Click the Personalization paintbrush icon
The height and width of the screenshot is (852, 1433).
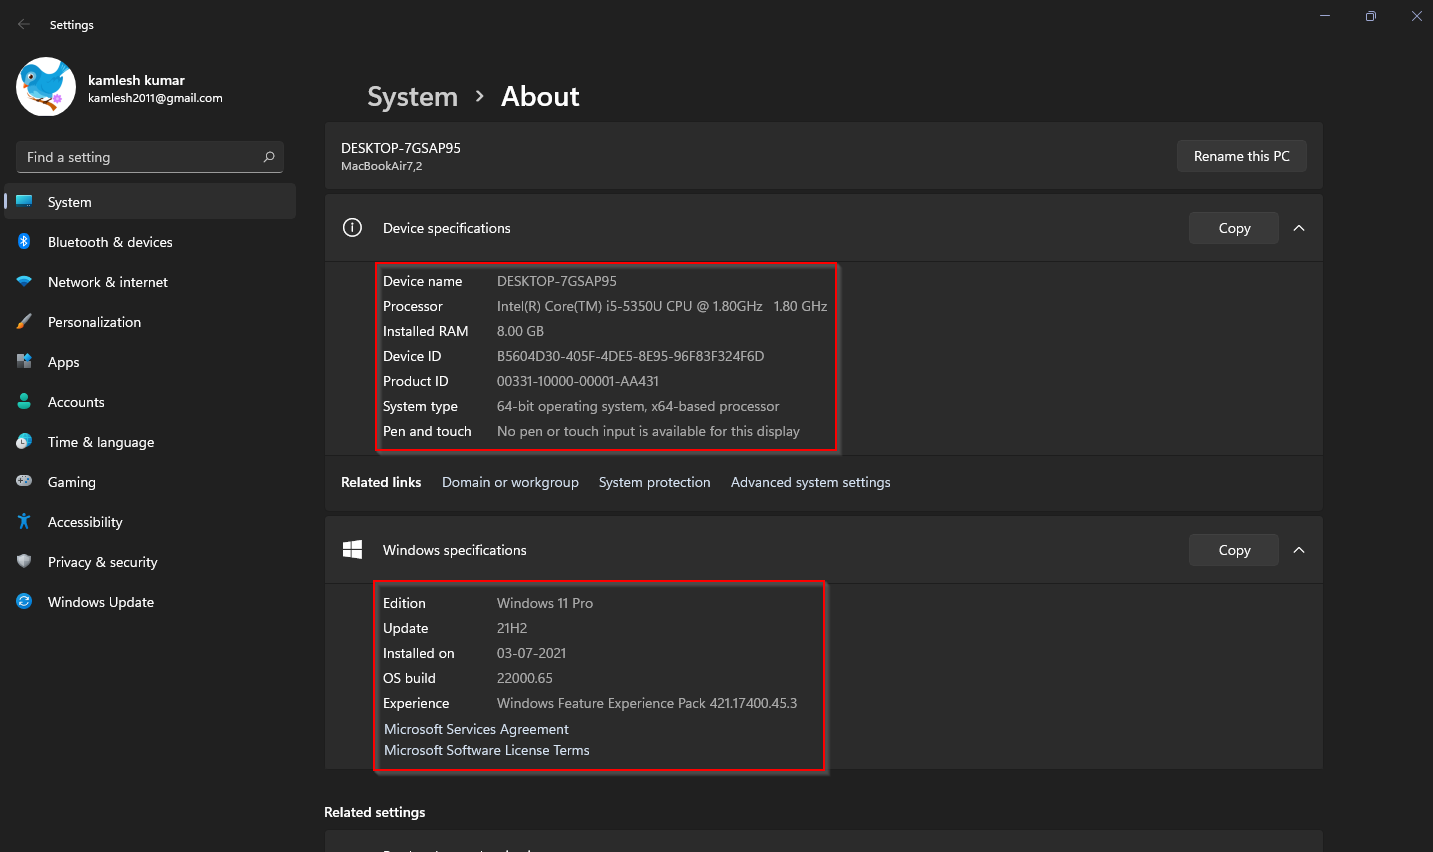[x=24, y=322]
